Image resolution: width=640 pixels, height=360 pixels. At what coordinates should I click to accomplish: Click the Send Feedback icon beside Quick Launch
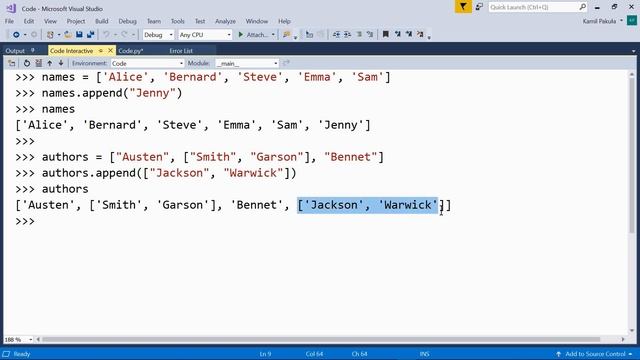pyautogui.click(x=479, y=7)
